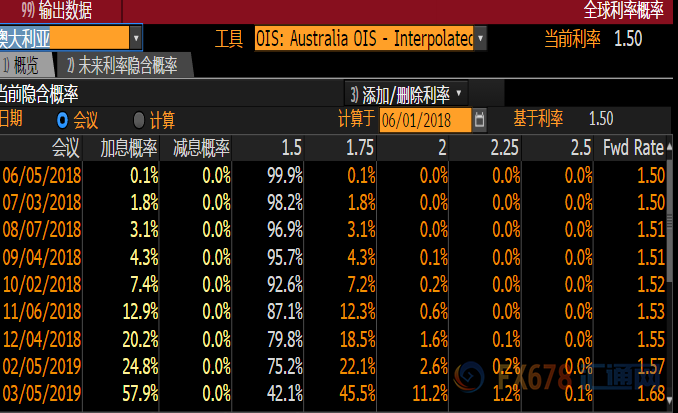Click the 1.75 rate column header
This screenshot has width=678, height=413.
click(359, 148)
